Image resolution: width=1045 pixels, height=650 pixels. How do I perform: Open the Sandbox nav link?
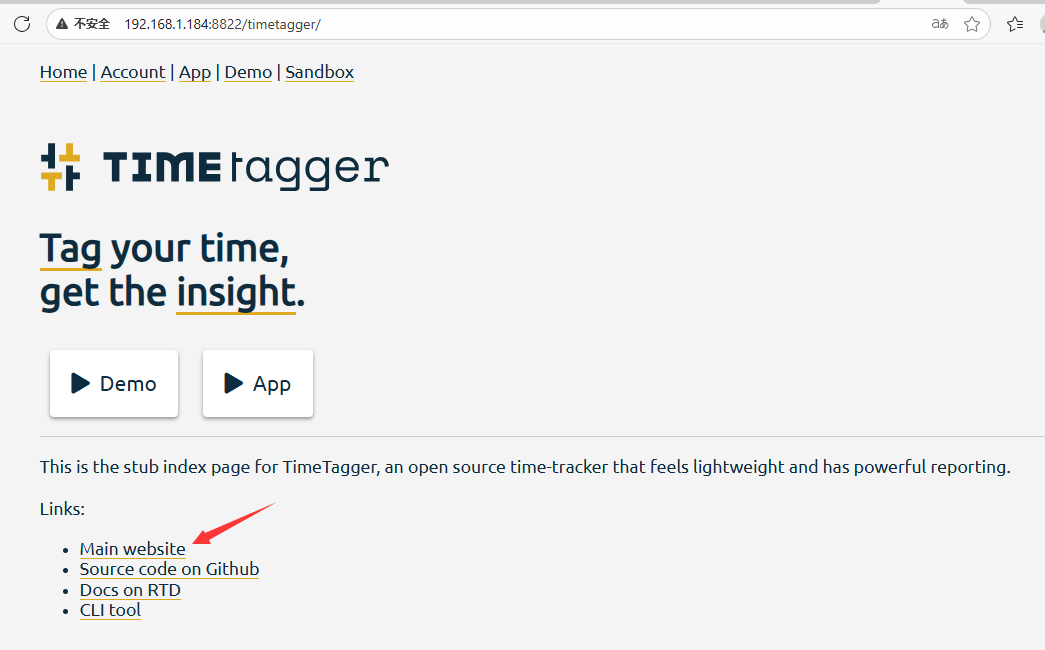[319, 72]
